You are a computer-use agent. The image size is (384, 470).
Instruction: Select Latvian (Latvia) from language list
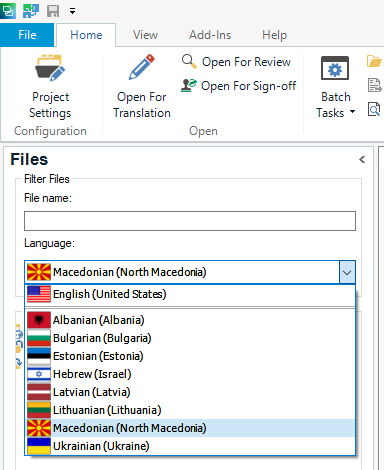pyautogui.click(x=190, y=392)
